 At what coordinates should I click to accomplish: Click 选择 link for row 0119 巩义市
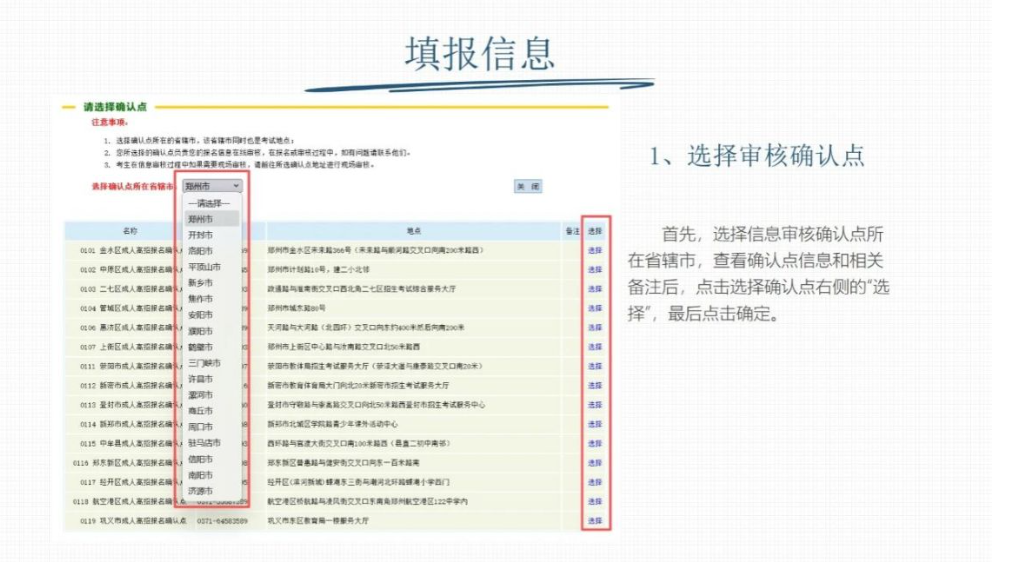coord(595,521)
